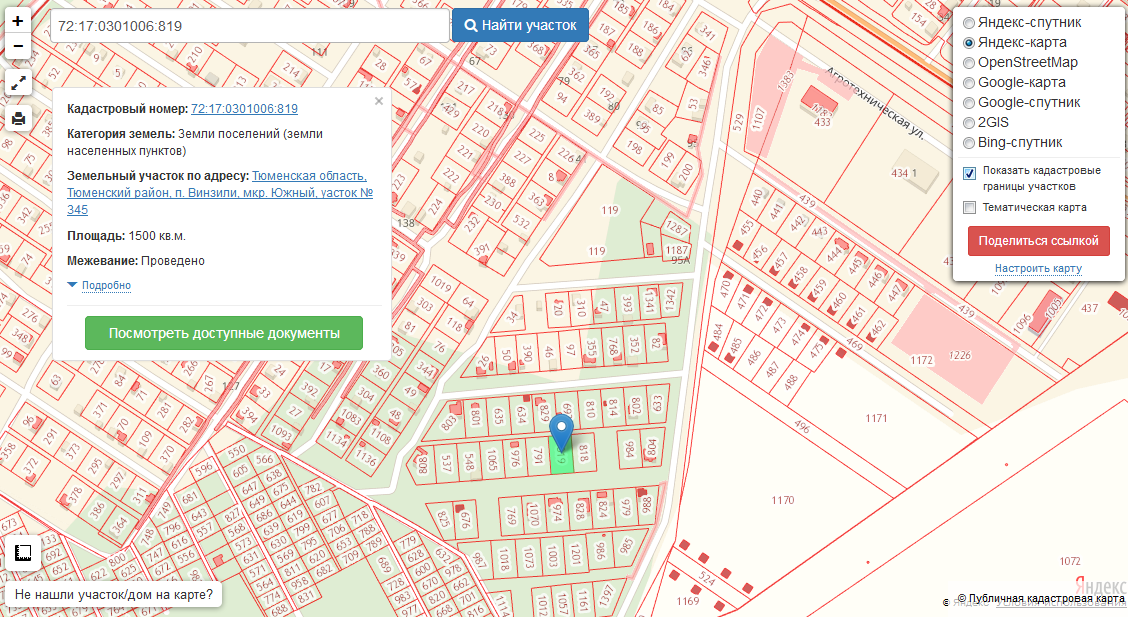Click Не нашли участок/дом на карте?
The height and width of the screenshot is (619, 1128).
pyautogui.click(x=114, y=595)
